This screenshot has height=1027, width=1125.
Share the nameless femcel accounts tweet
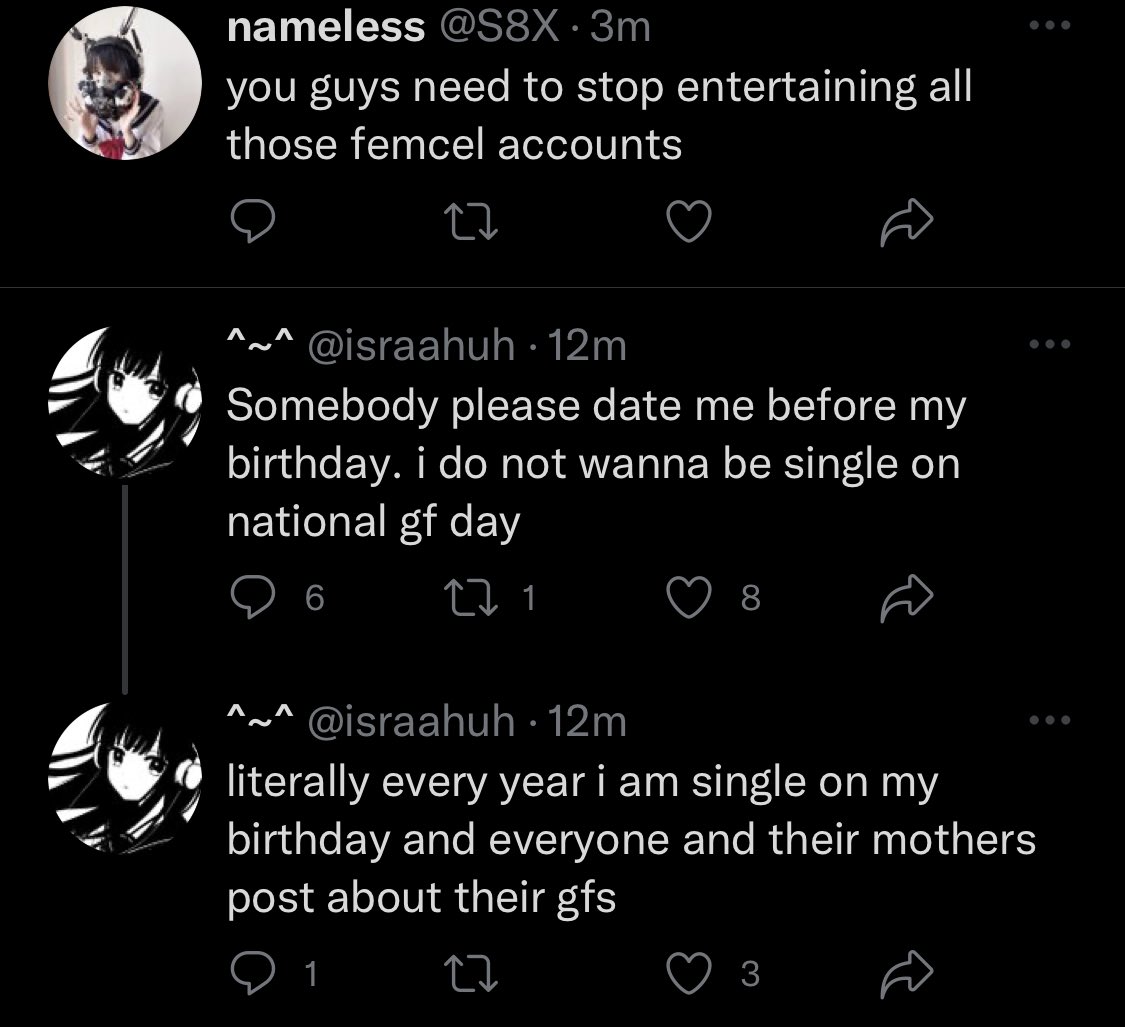click(x=907, y=222)
